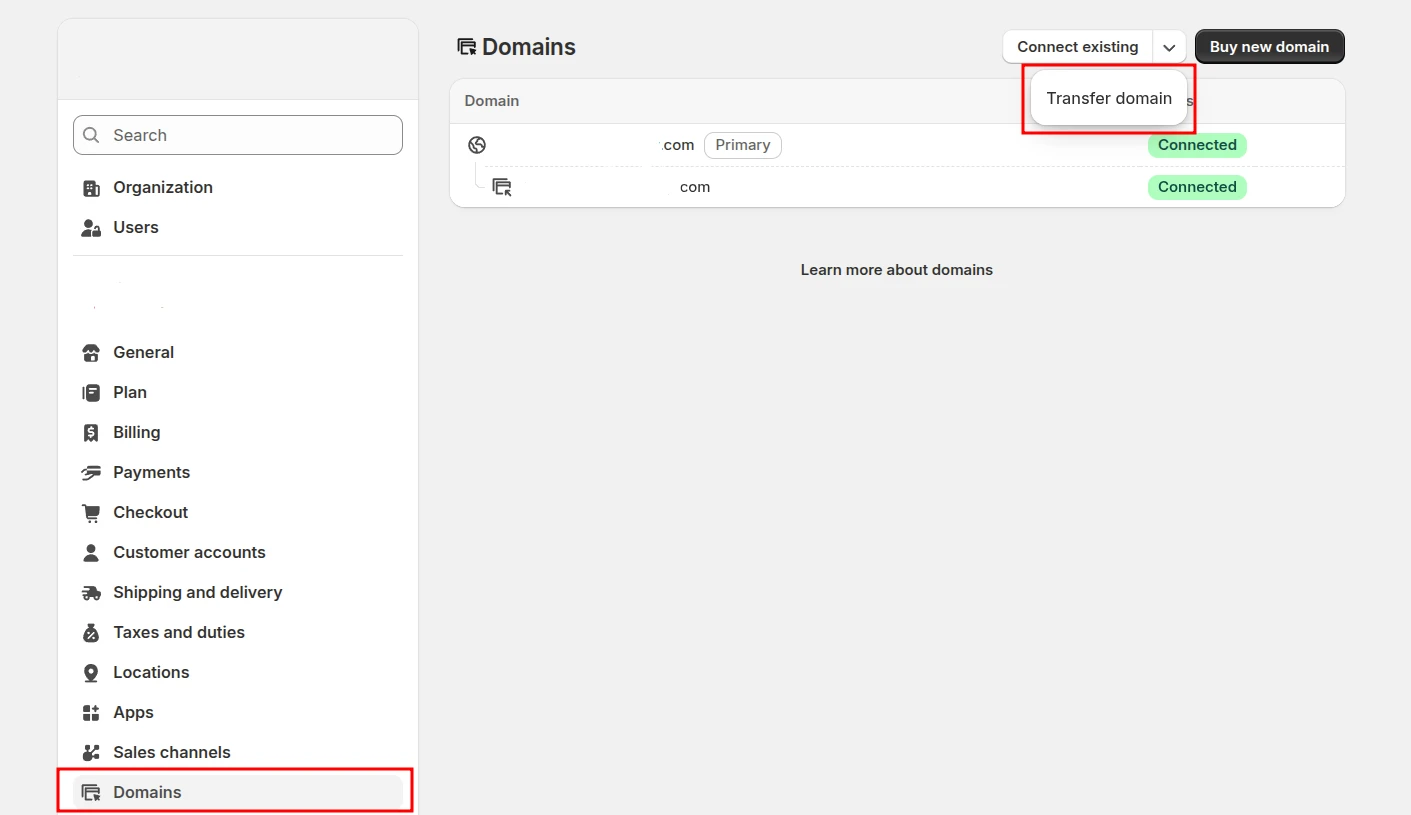Click the globe icon of primary domain

[477, 145]
